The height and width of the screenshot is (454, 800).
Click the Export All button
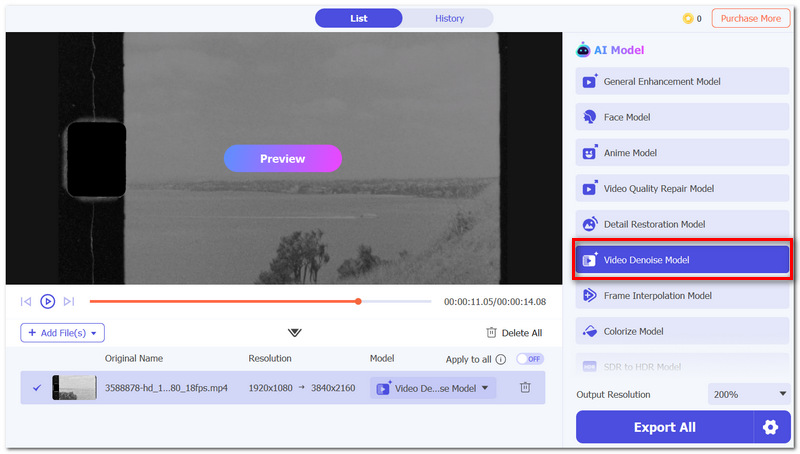665,427
